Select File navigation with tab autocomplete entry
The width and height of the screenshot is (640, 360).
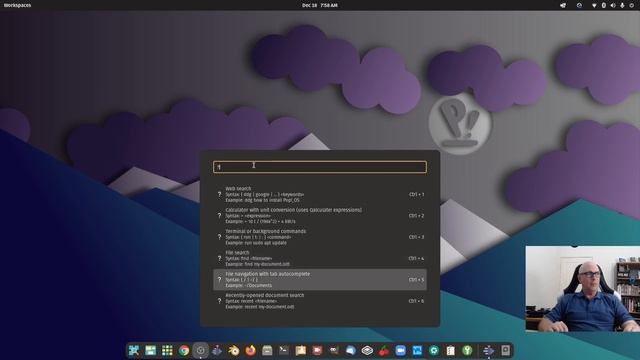click(x=320, y=280)
